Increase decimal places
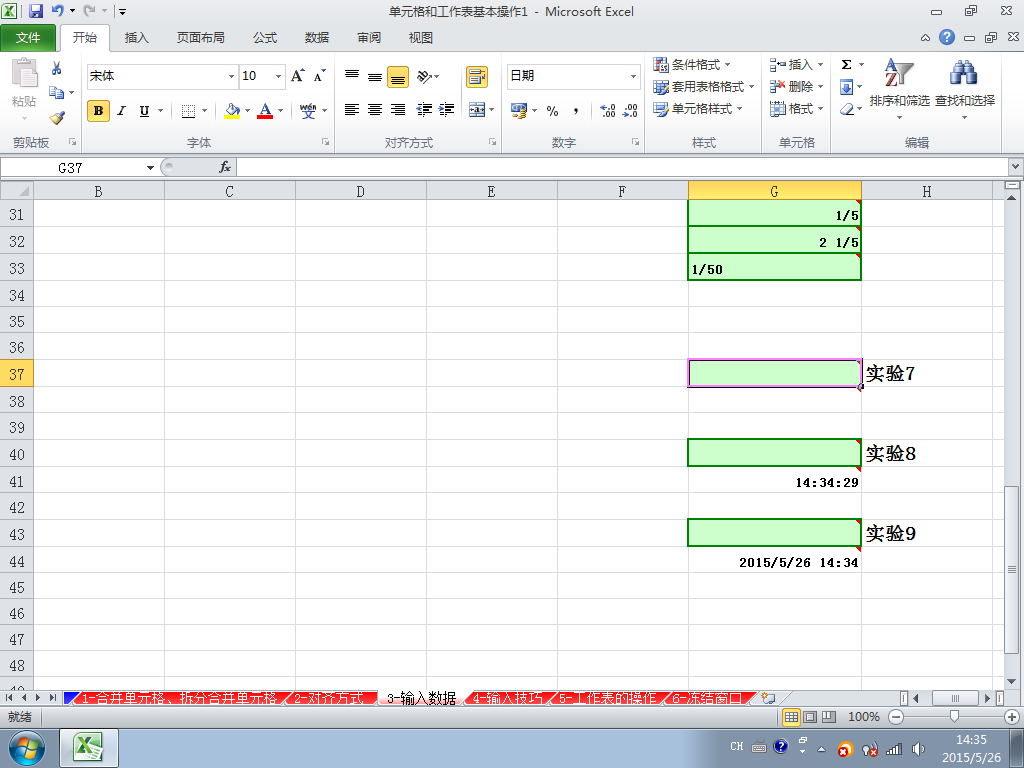This screenshot has width=1024, height=768. (608, 110)
